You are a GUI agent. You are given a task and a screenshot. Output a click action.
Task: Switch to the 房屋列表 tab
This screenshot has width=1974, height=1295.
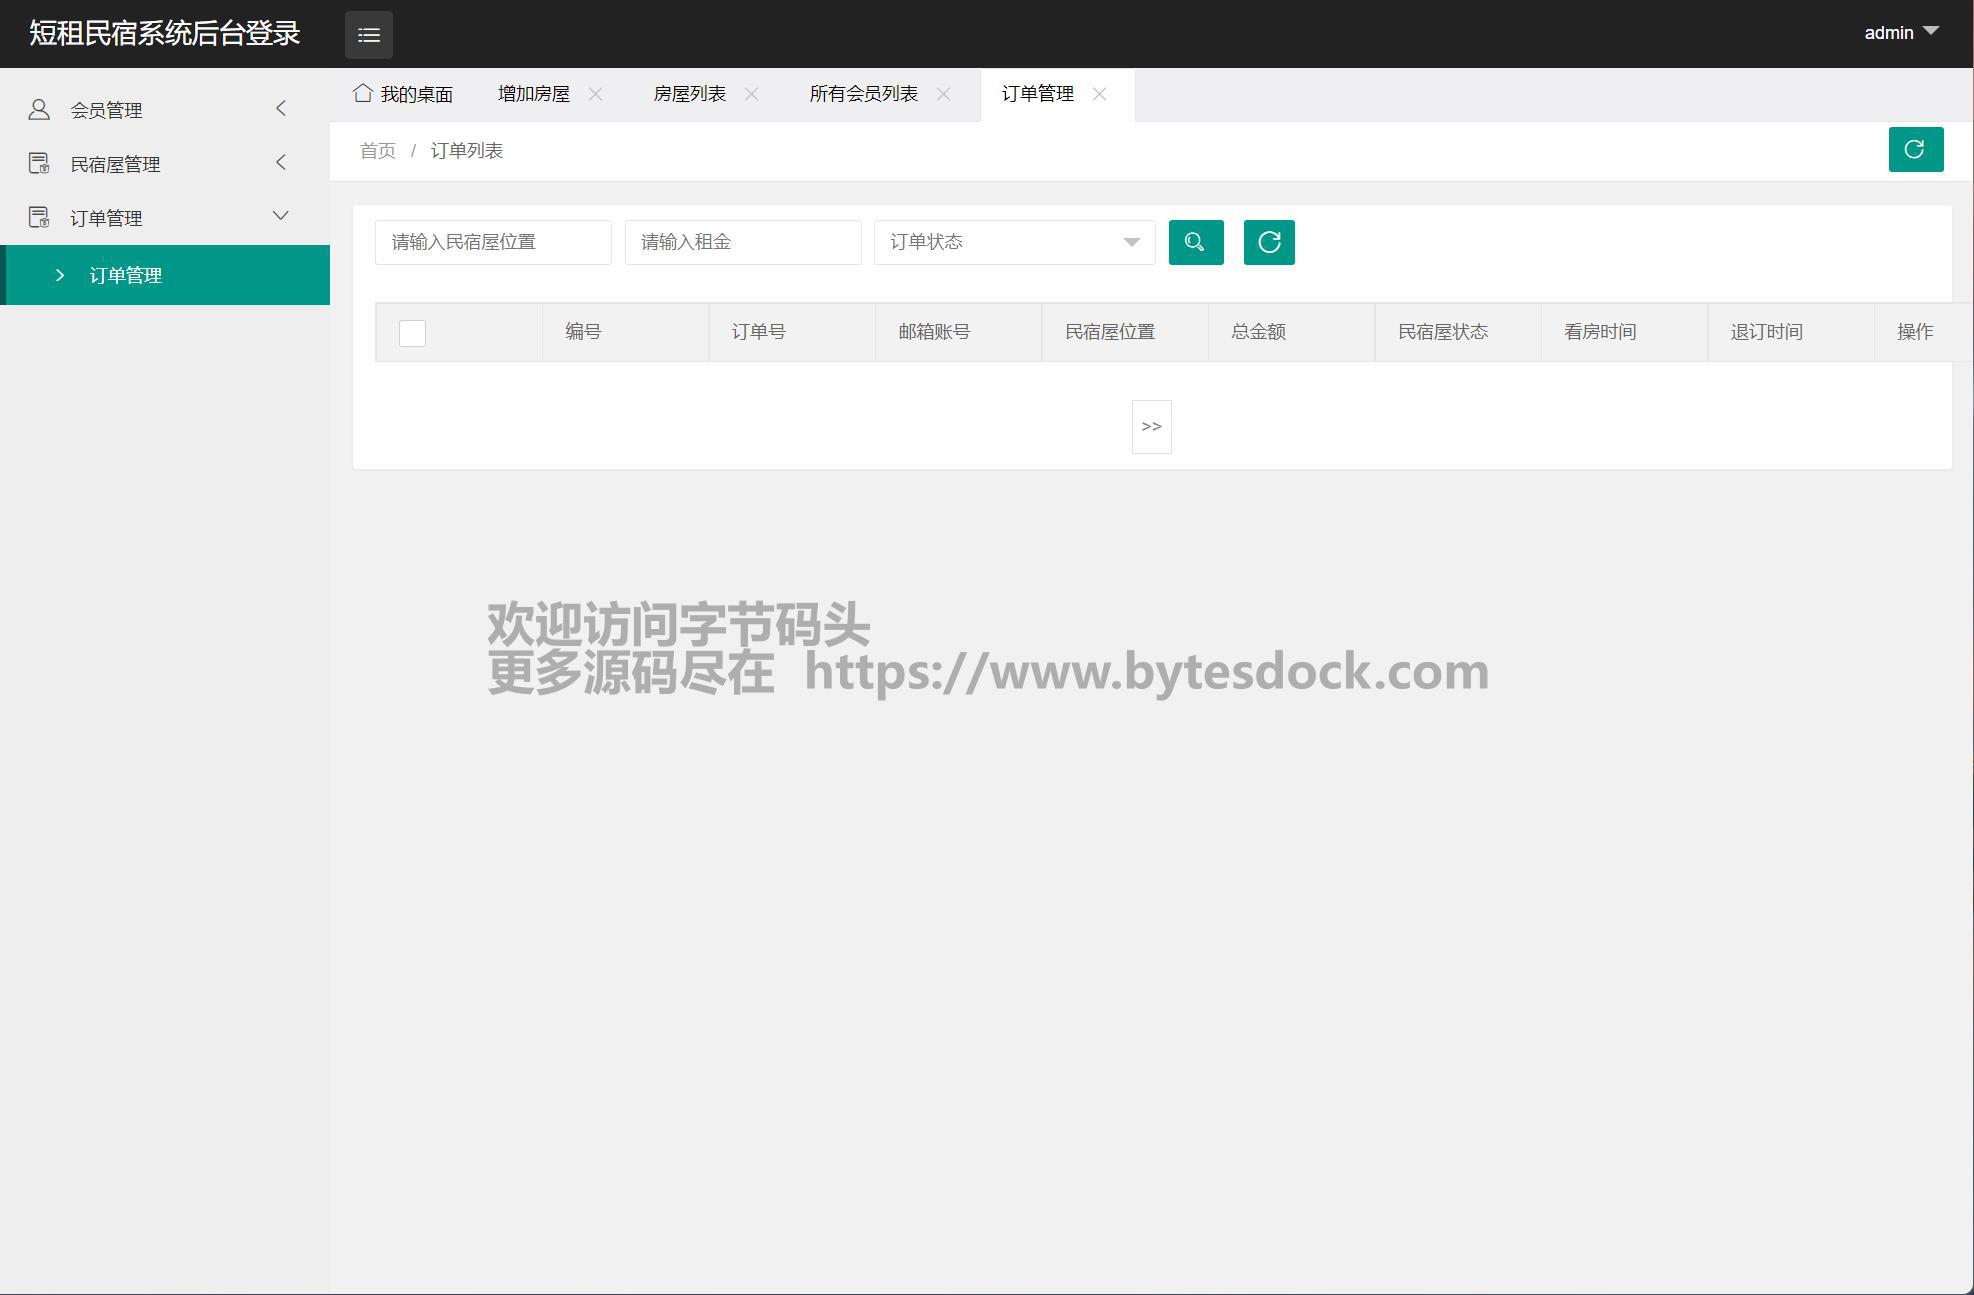pyautogui.click(x=689, y=94)
